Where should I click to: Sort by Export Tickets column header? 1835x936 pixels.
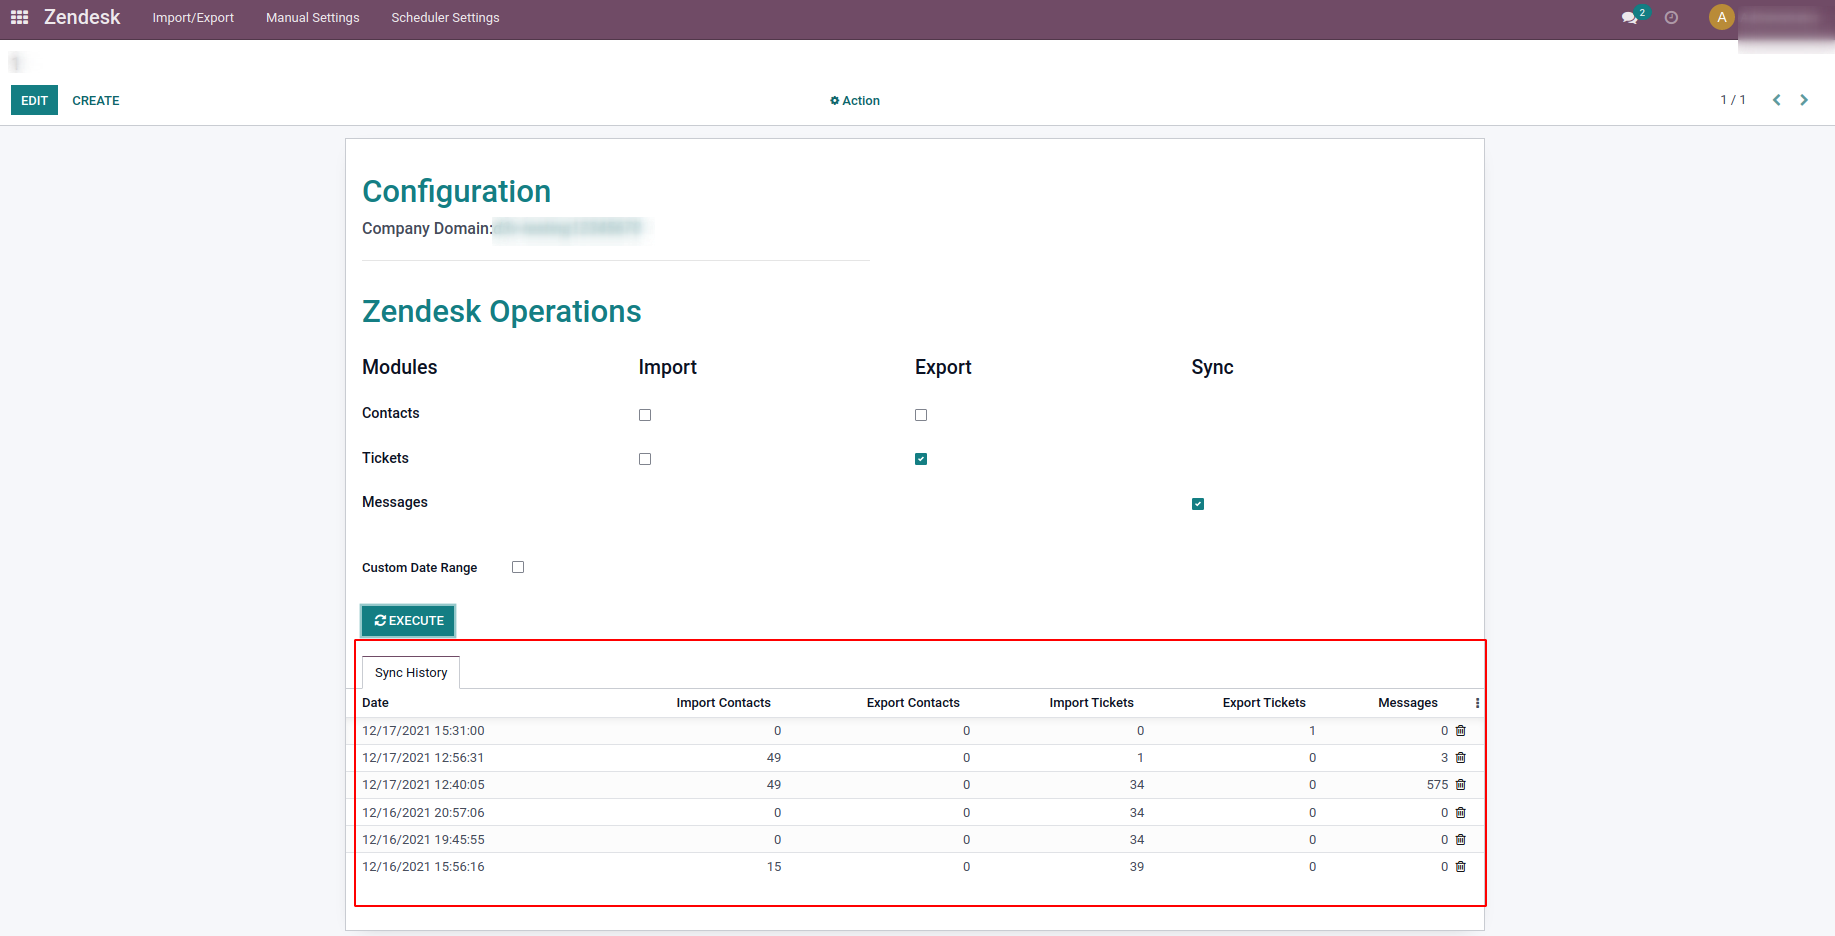[x=1264, y=703]
